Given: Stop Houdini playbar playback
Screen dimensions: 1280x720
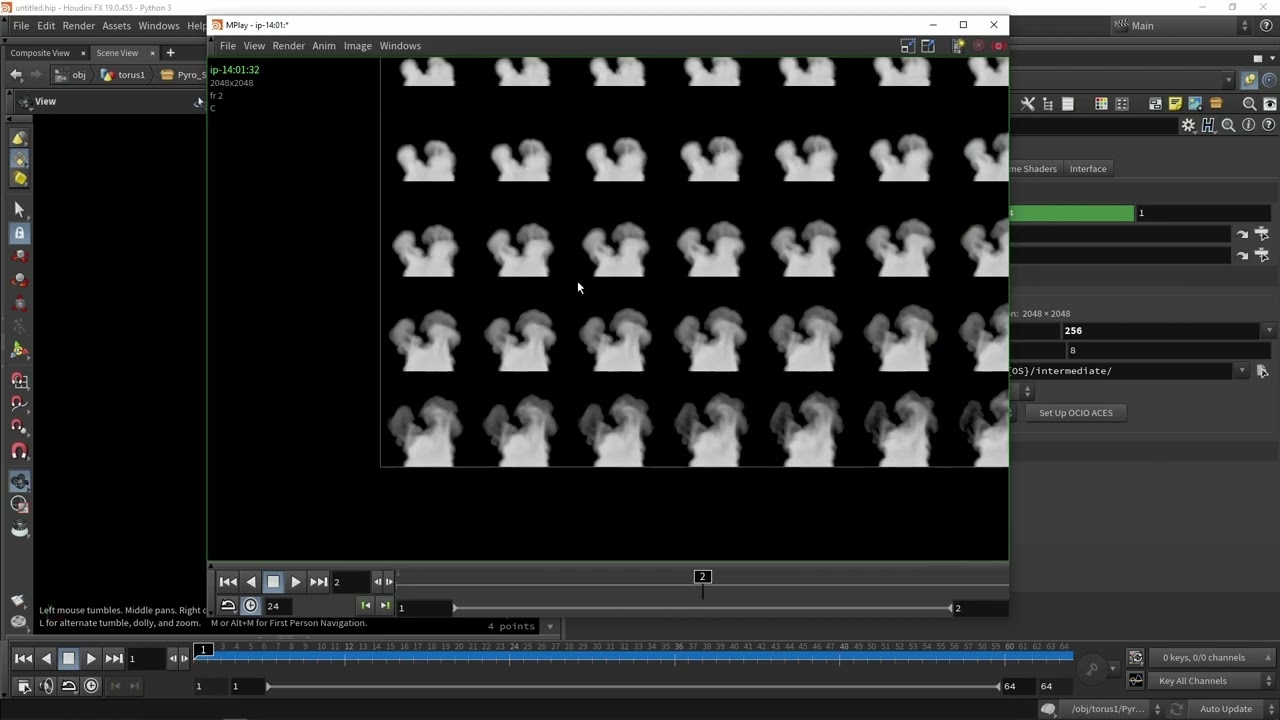Looking at the screenshot, I should pyautogui.click(x=68, y=658).
